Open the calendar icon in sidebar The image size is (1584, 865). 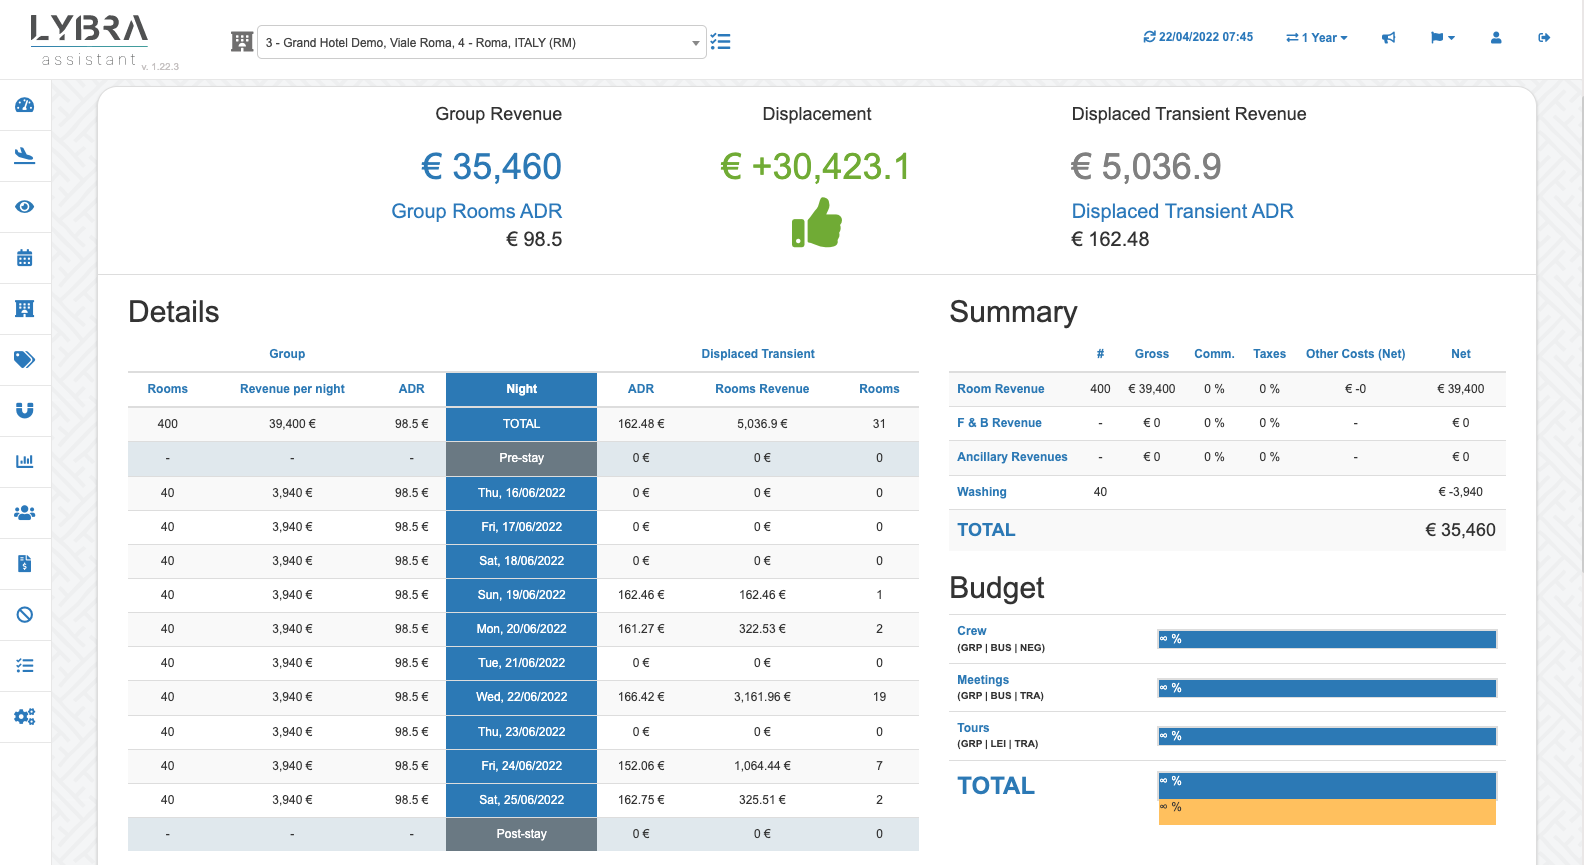pyautogui.click(x=25, y=258)
